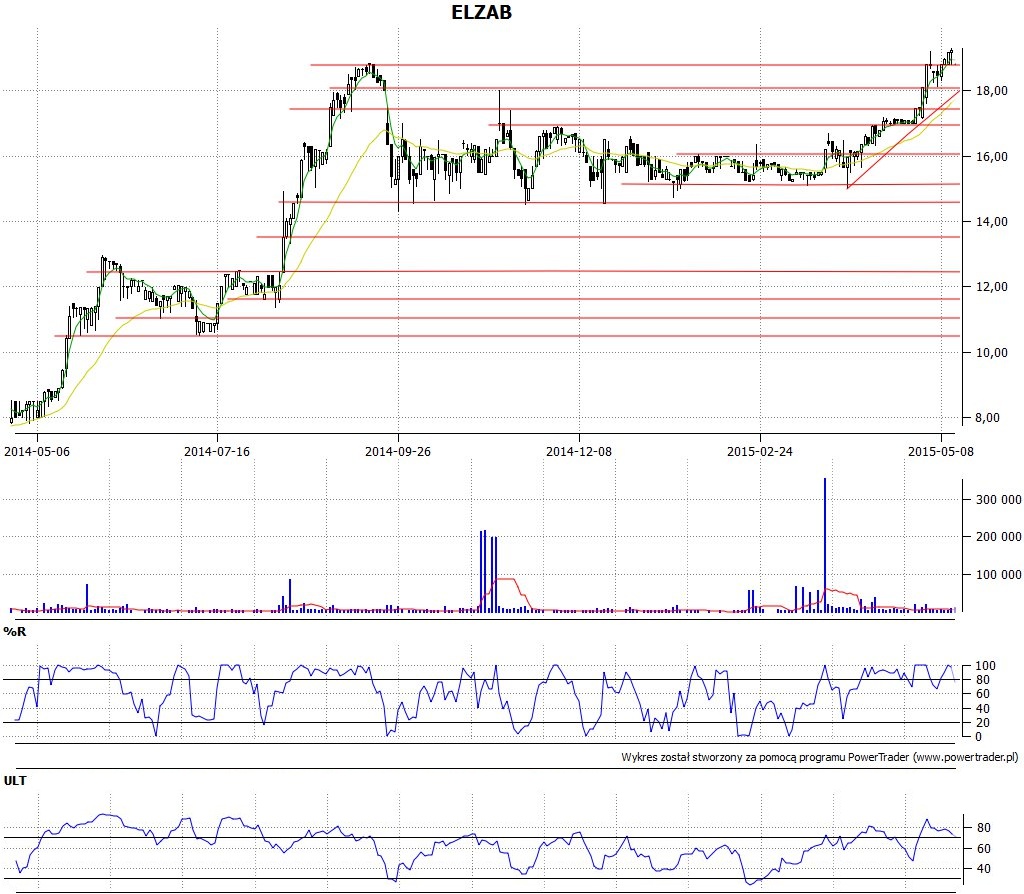The width and height of the screenshot is (1024, 894).
Task: Click the ULT indicator label
Action: 15,780
